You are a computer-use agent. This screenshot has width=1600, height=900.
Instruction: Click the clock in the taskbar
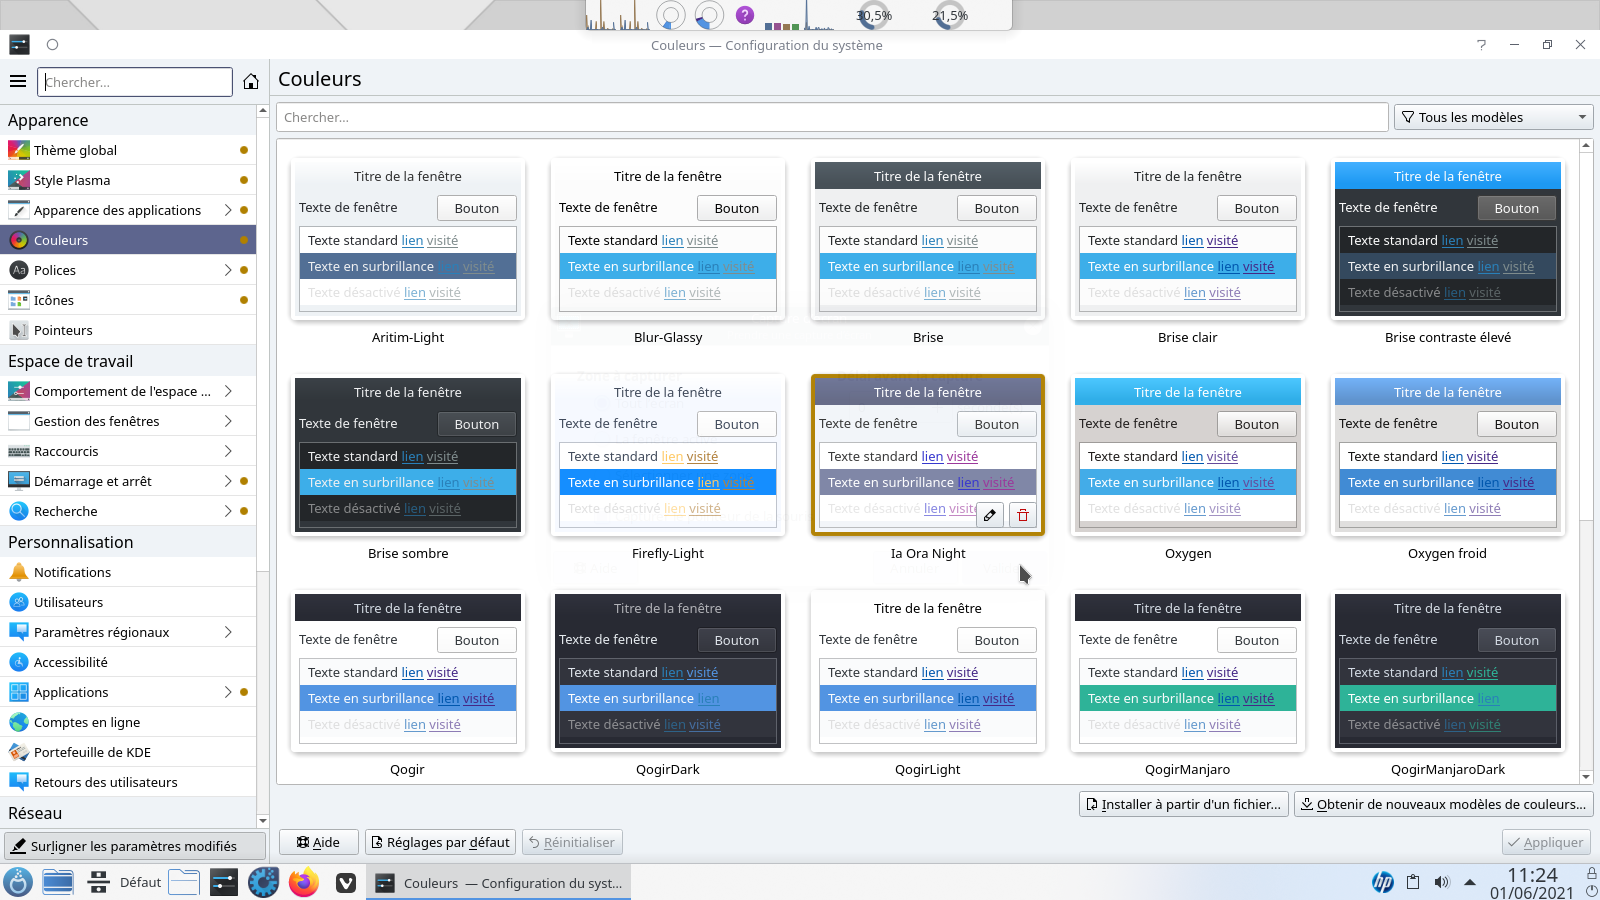point(1532,883)
